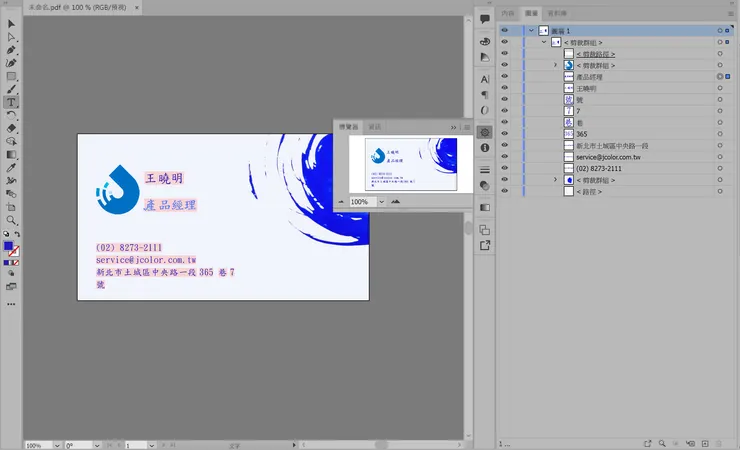740x450 pixels.
Task: Select the Gradient tool in toolbar
Action: coord(11,154)
